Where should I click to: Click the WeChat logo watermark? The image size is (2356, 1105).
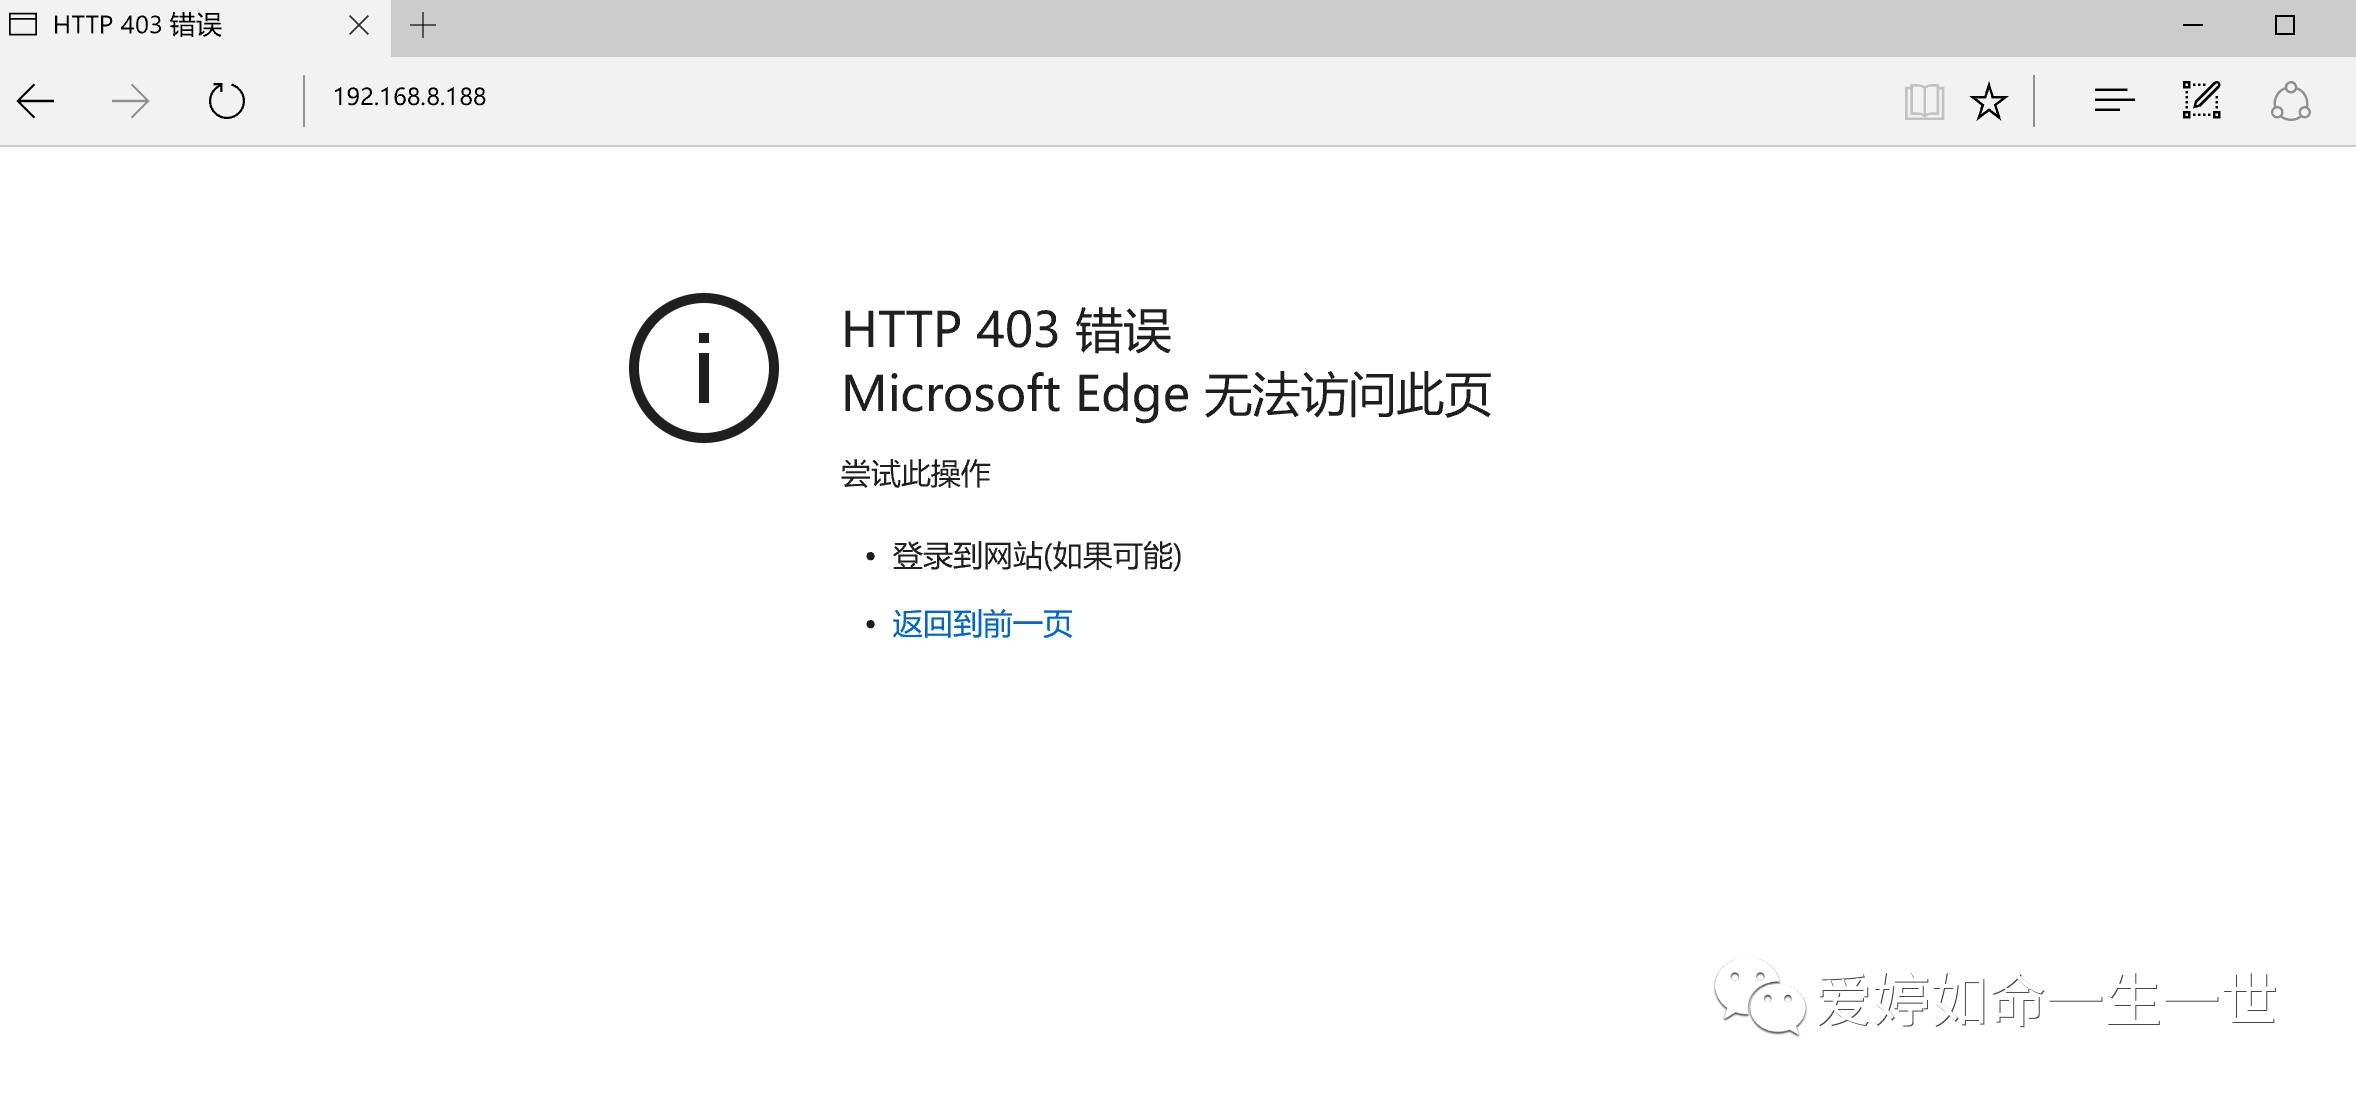pos(1759,997)
